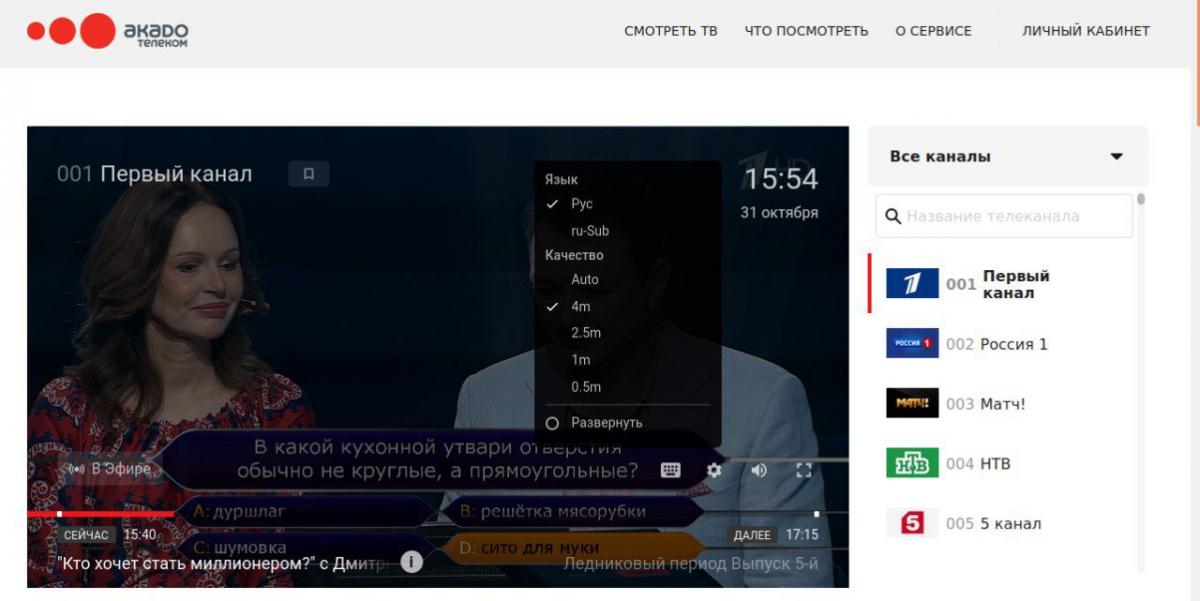
Task: Select 0.5m quality option
Action: point(586,387)
